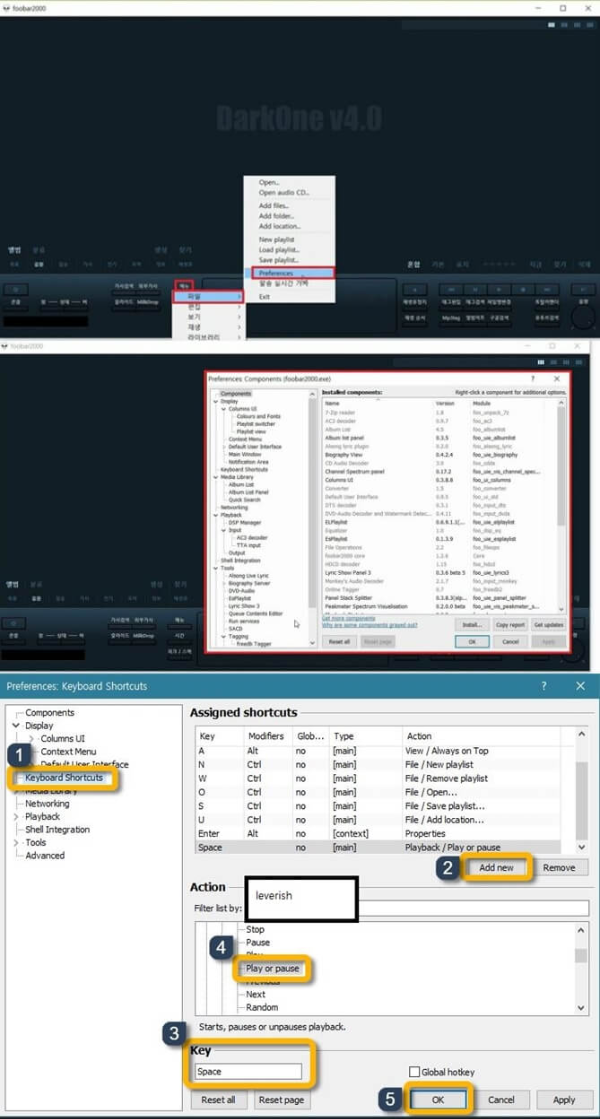
Task: Click Install... button in Components window
Action: pyautogui.click(x=471, y=624)
